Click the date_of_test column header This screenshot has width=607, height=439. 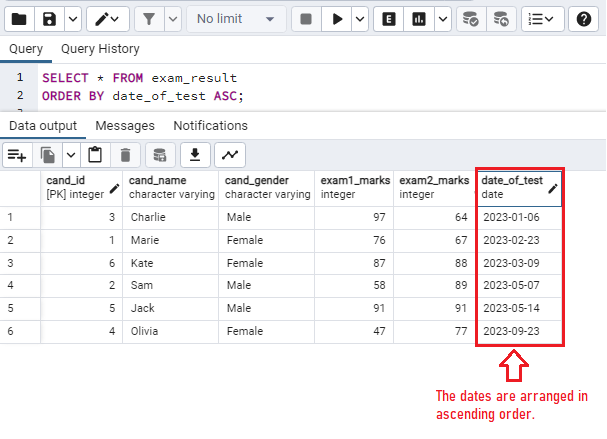(519, 187)
